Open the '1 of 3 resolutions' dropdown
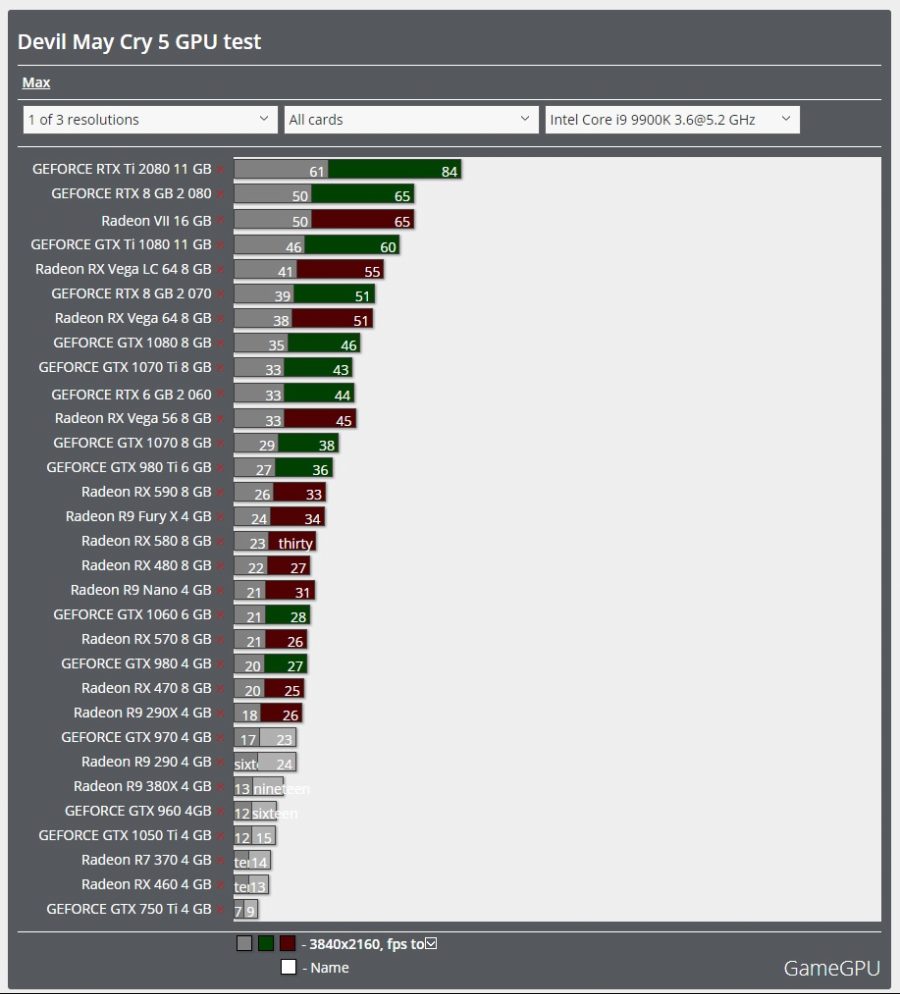The image size is (900, 994). pyautogui.click(x=150, y=120)
